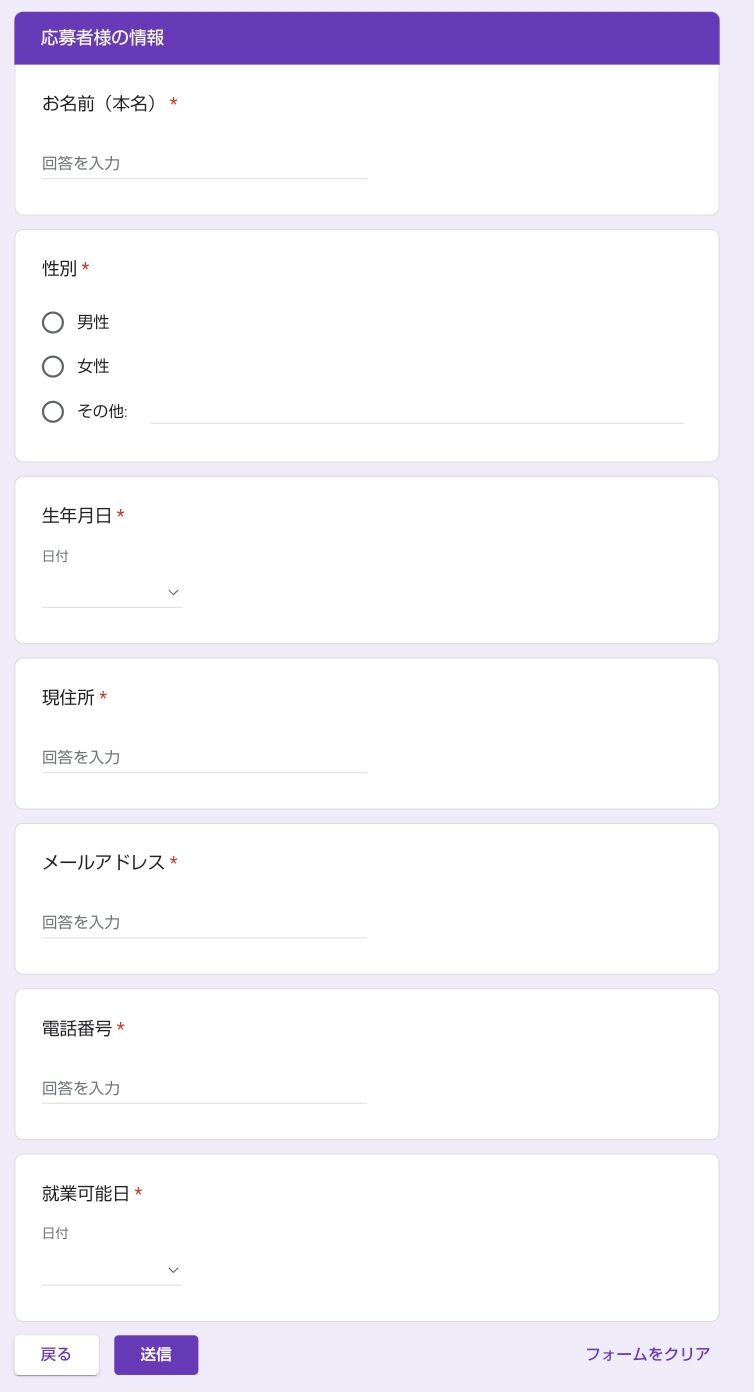Click the chevron arrow under 生年月日
The image size is (754, 1392).
(x=173, y=592)
